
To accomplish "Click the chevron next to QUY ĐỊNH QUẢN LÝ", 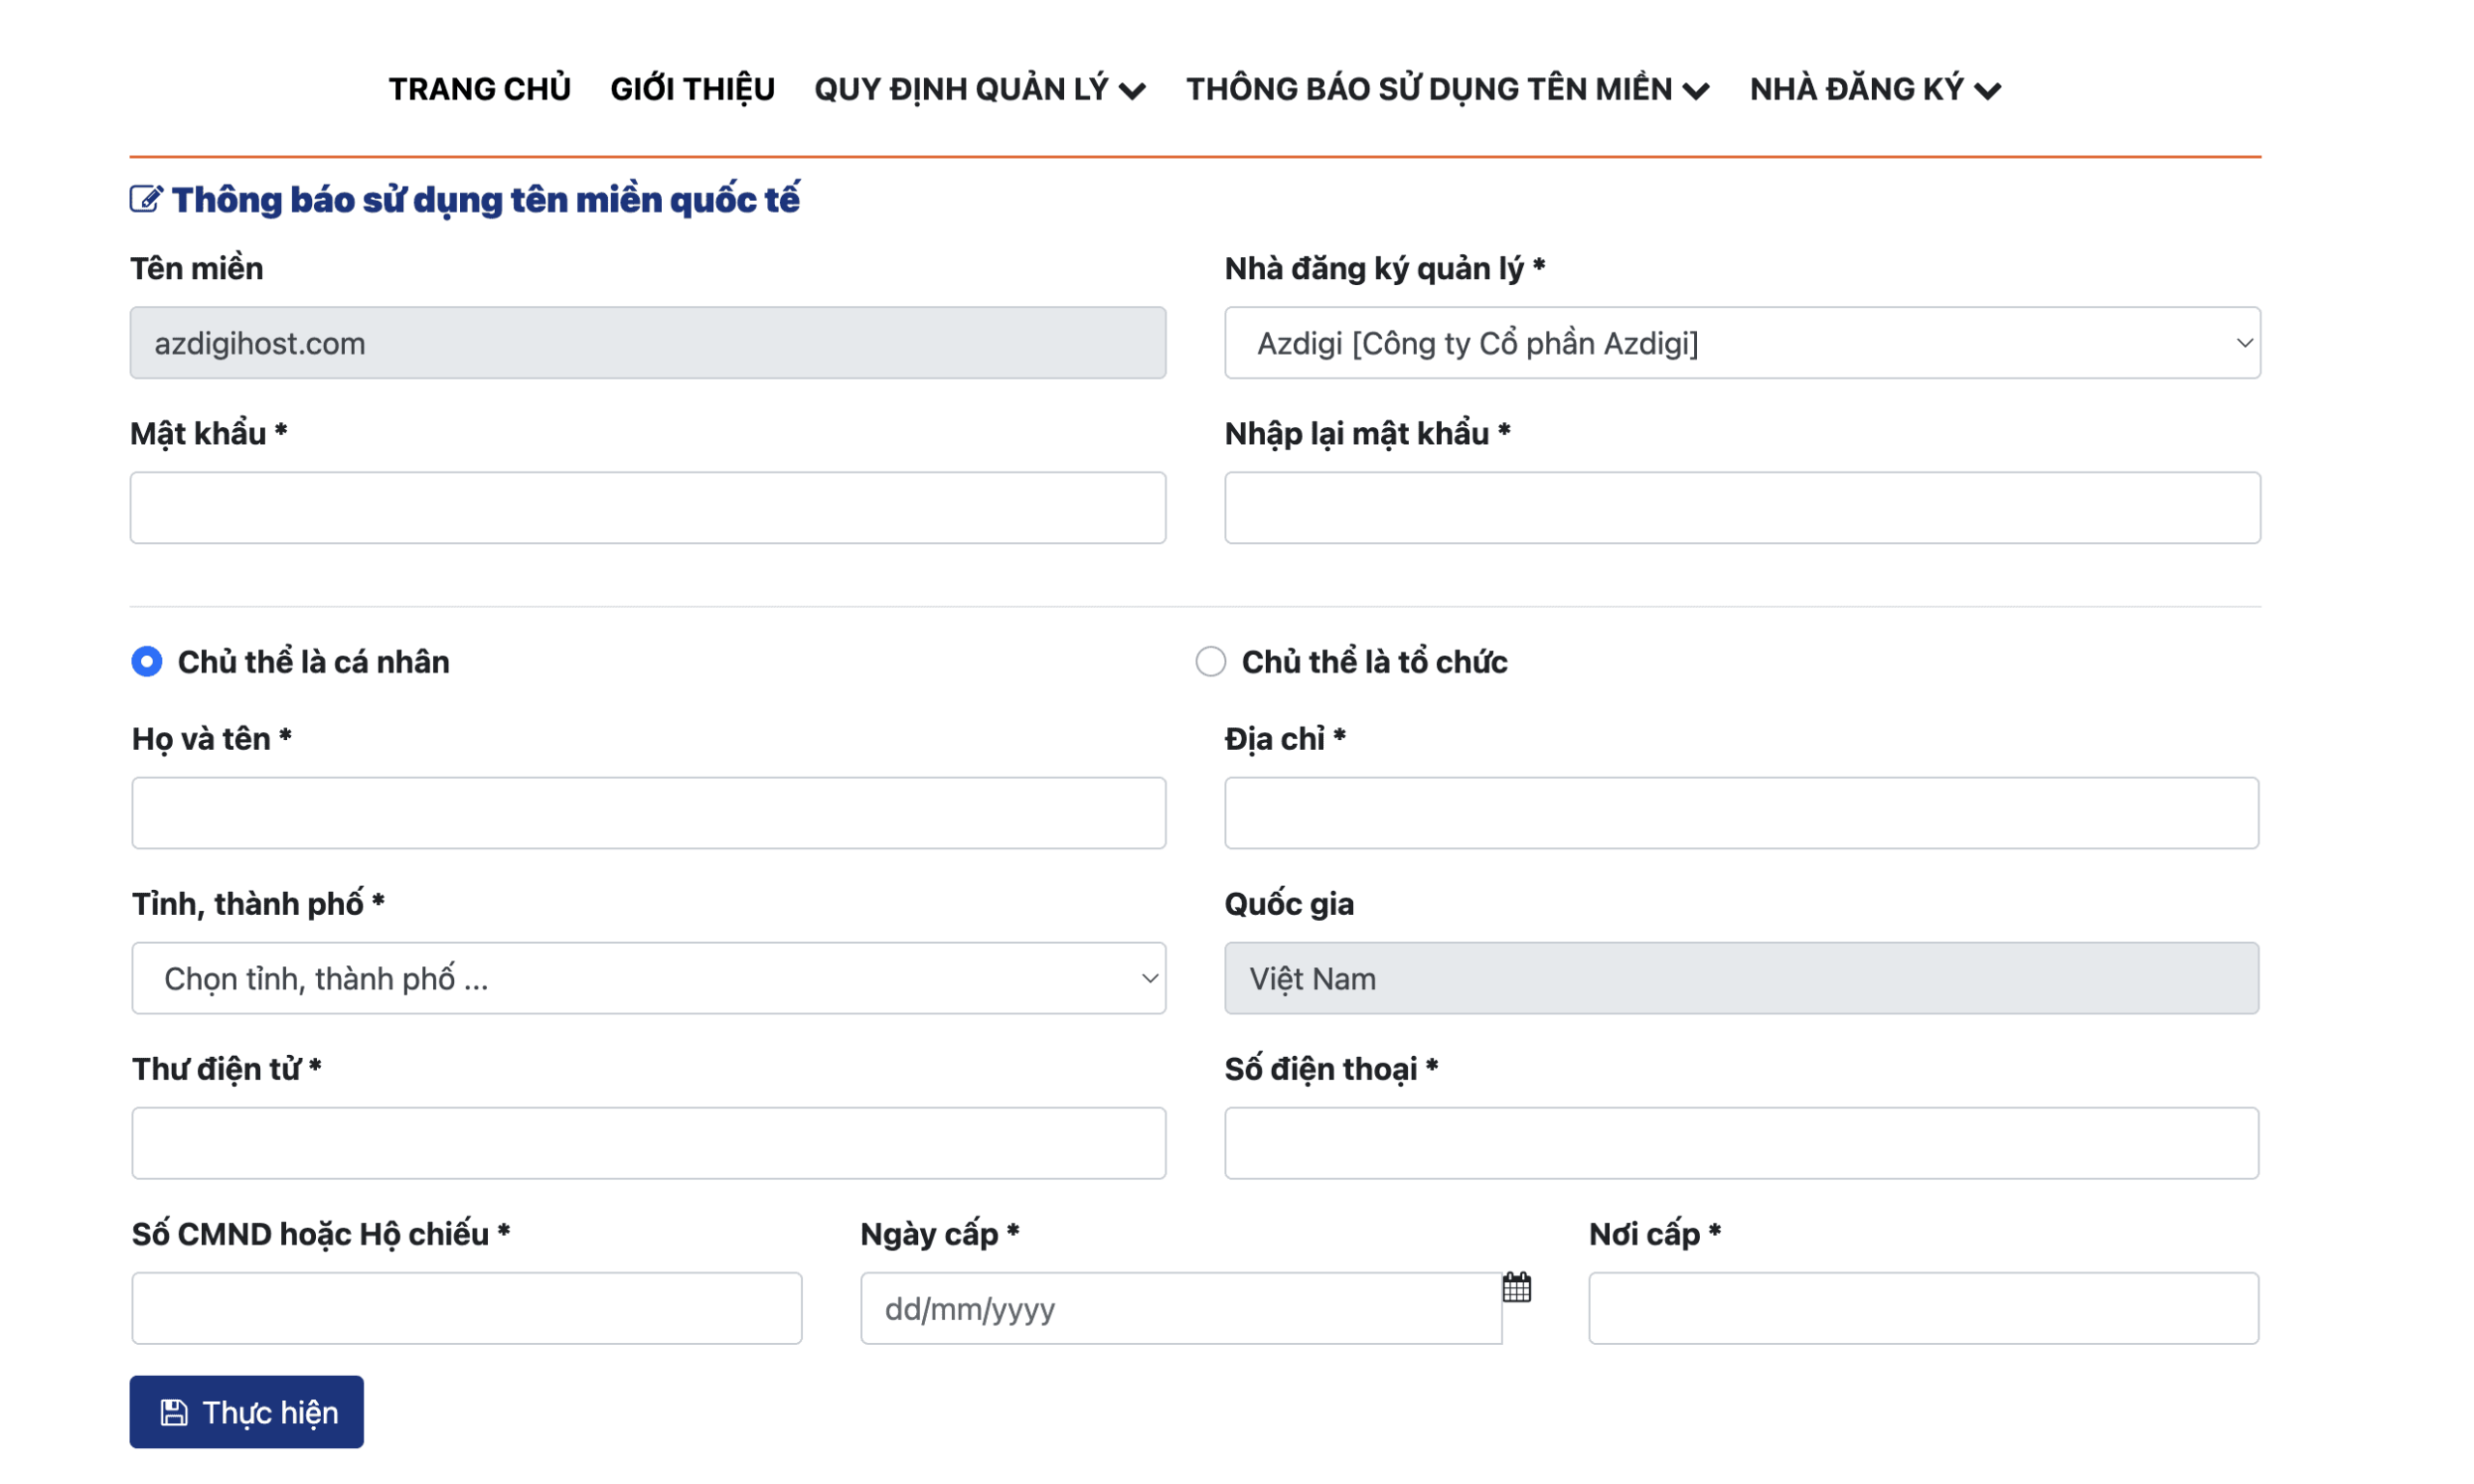I will pyautogui.click(x=1132, y=91).
